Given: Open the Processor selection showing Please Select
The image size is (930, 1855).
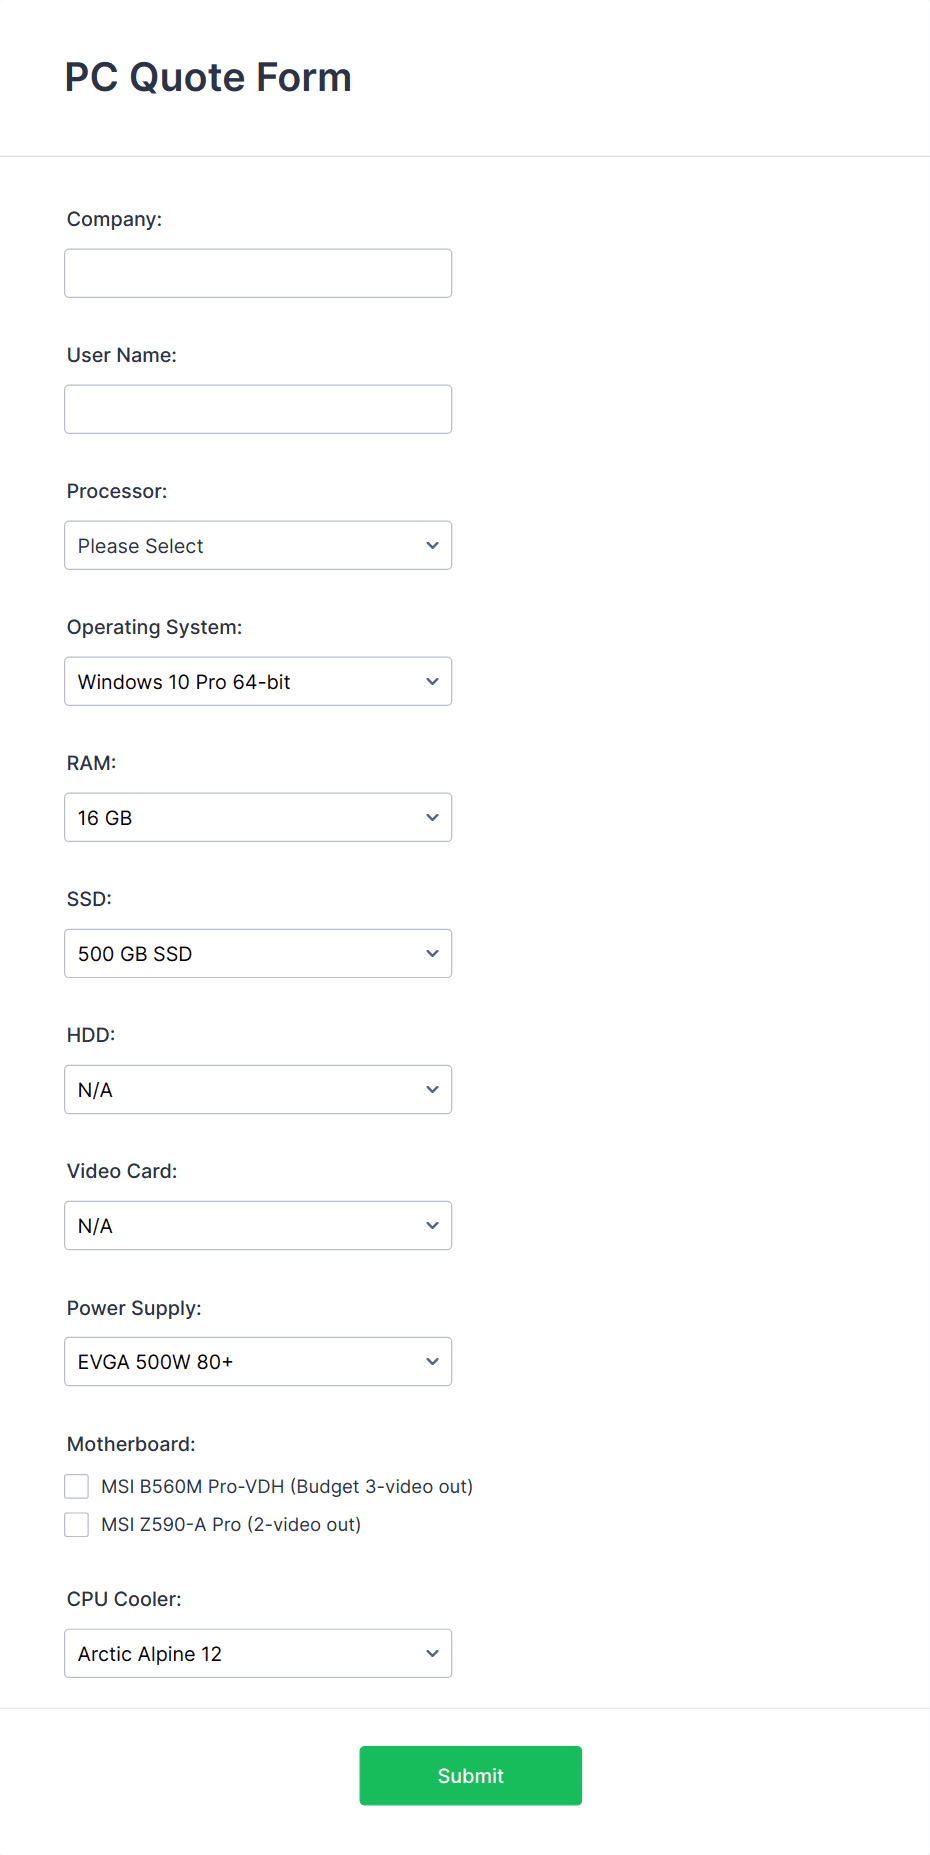Looking at the screenshot, I should click(258, 545).
